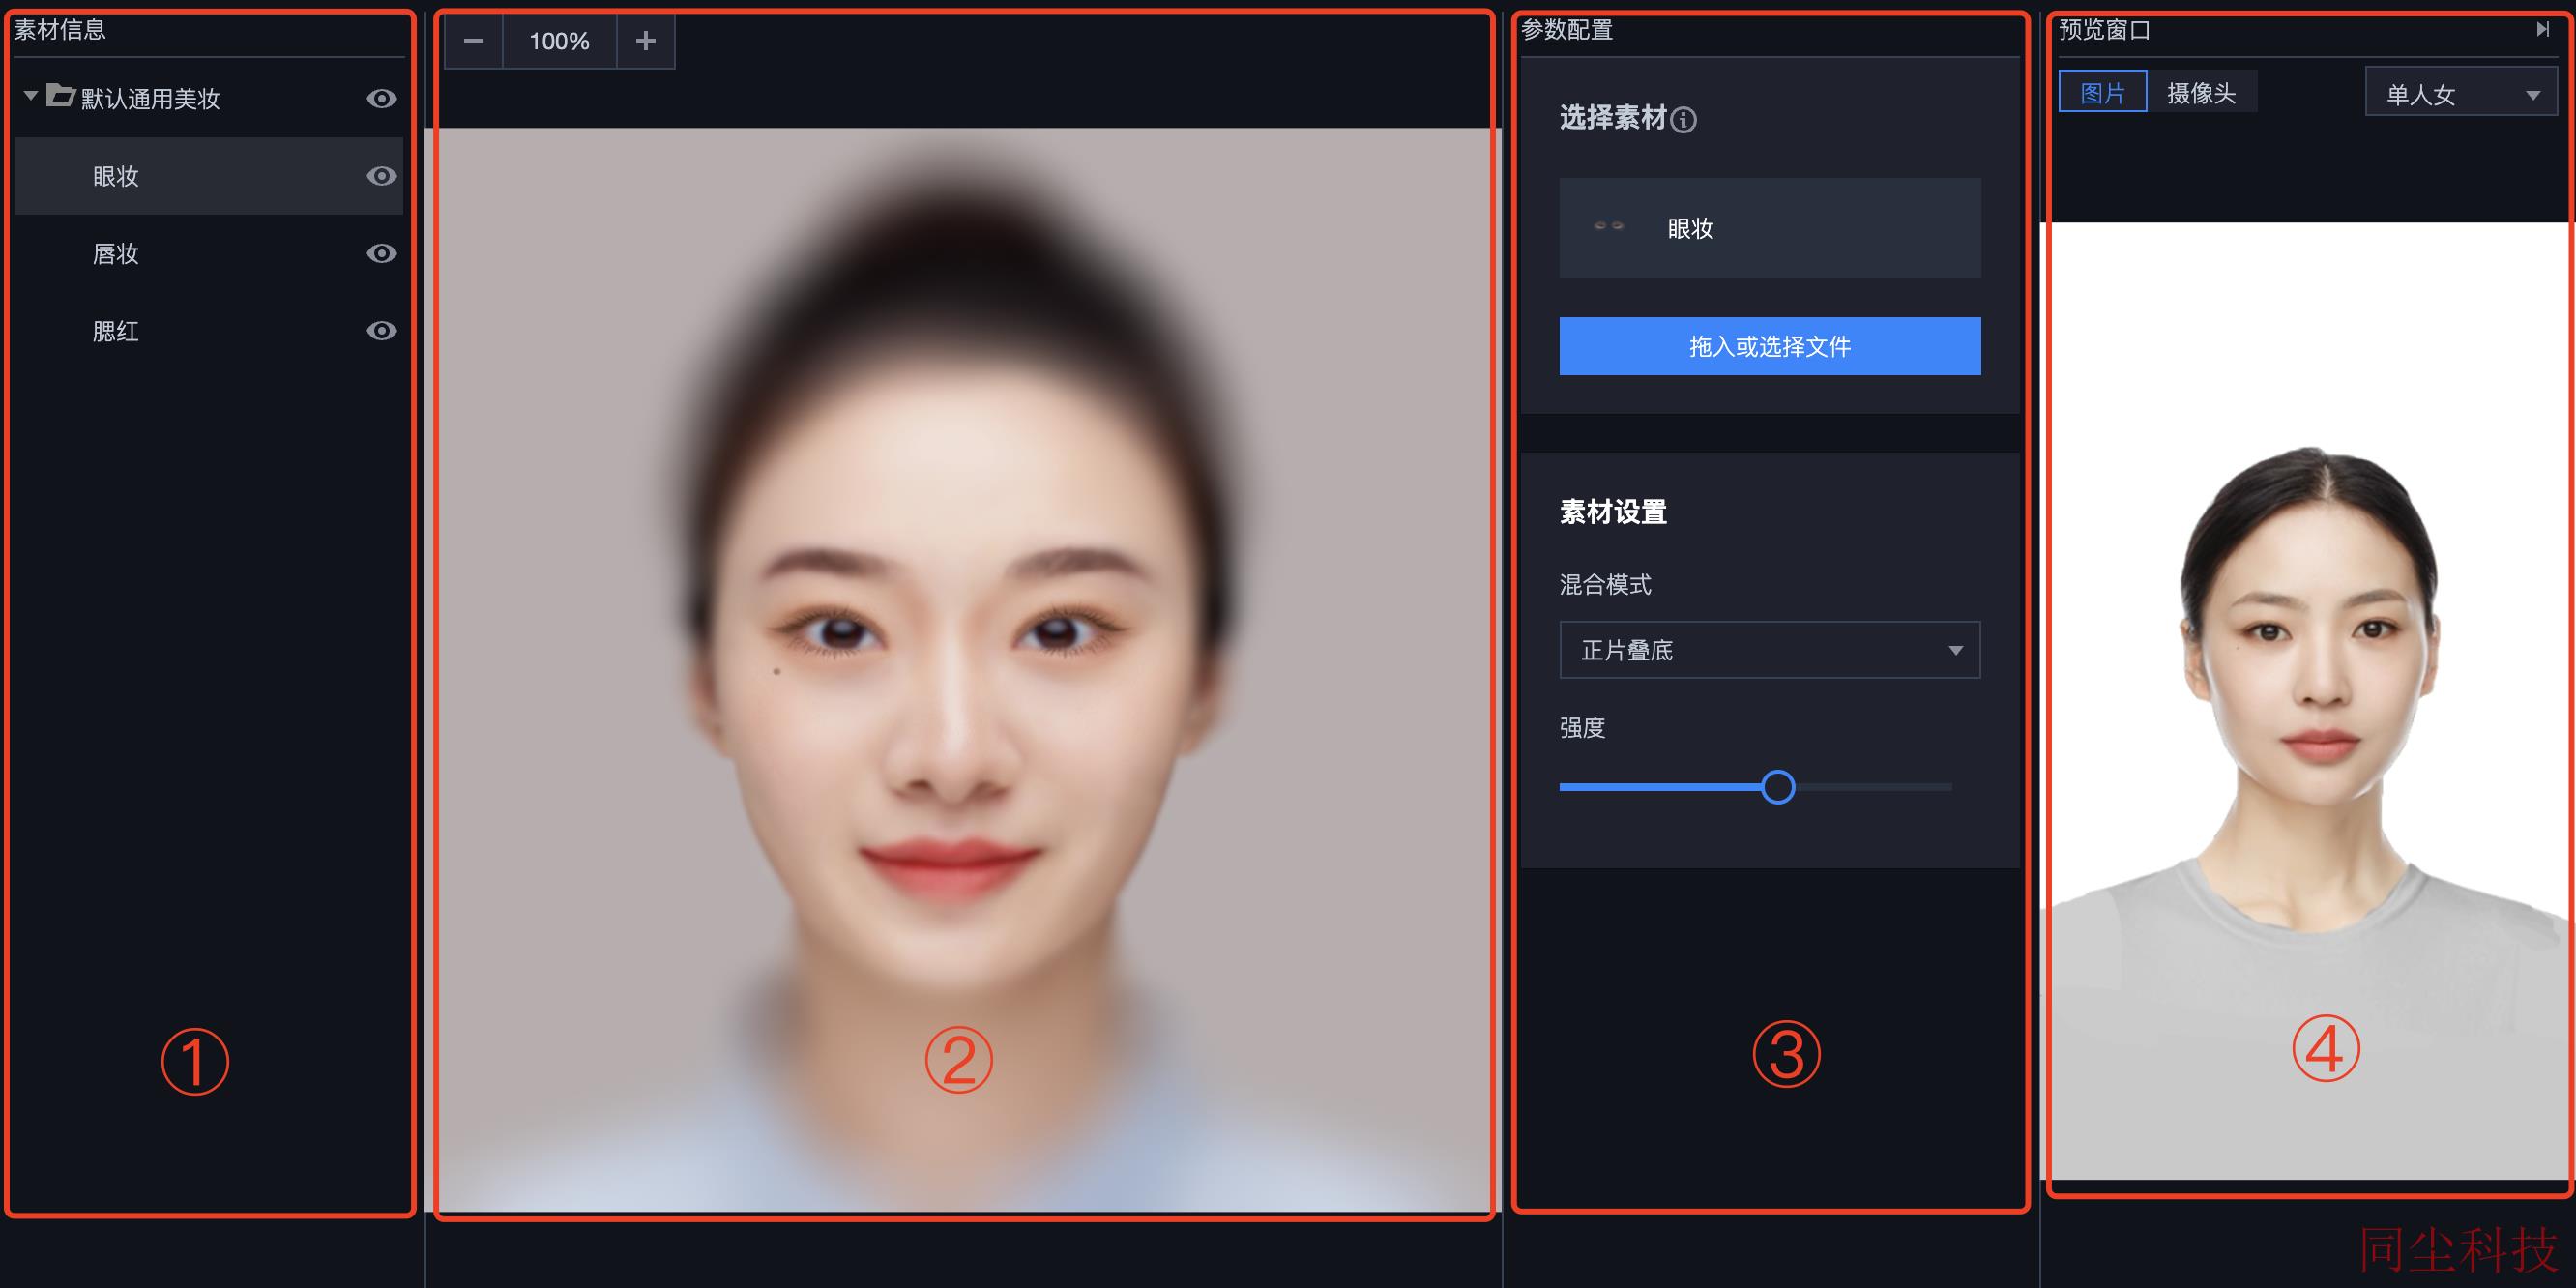Screen dimensions: 2576x1288
Task: Collapse the preview window with arrow icon
Action: [2542, 30]
